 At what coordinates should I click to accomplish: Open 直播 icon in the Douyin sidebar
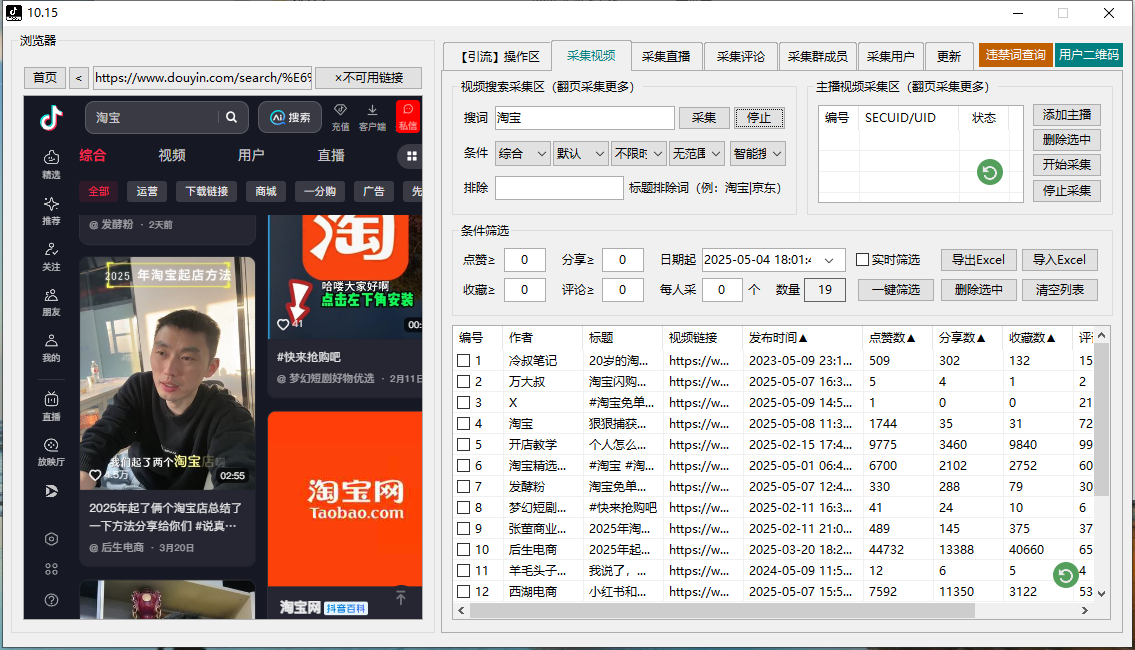pos(51,406)
